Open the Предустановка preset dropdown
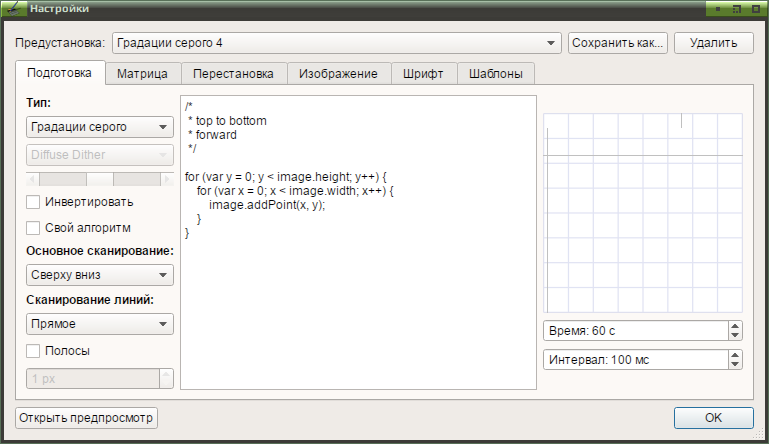Image resolution: width=769 pixels, height=444 pixels. pyautogui.click(x=337, y=43)
